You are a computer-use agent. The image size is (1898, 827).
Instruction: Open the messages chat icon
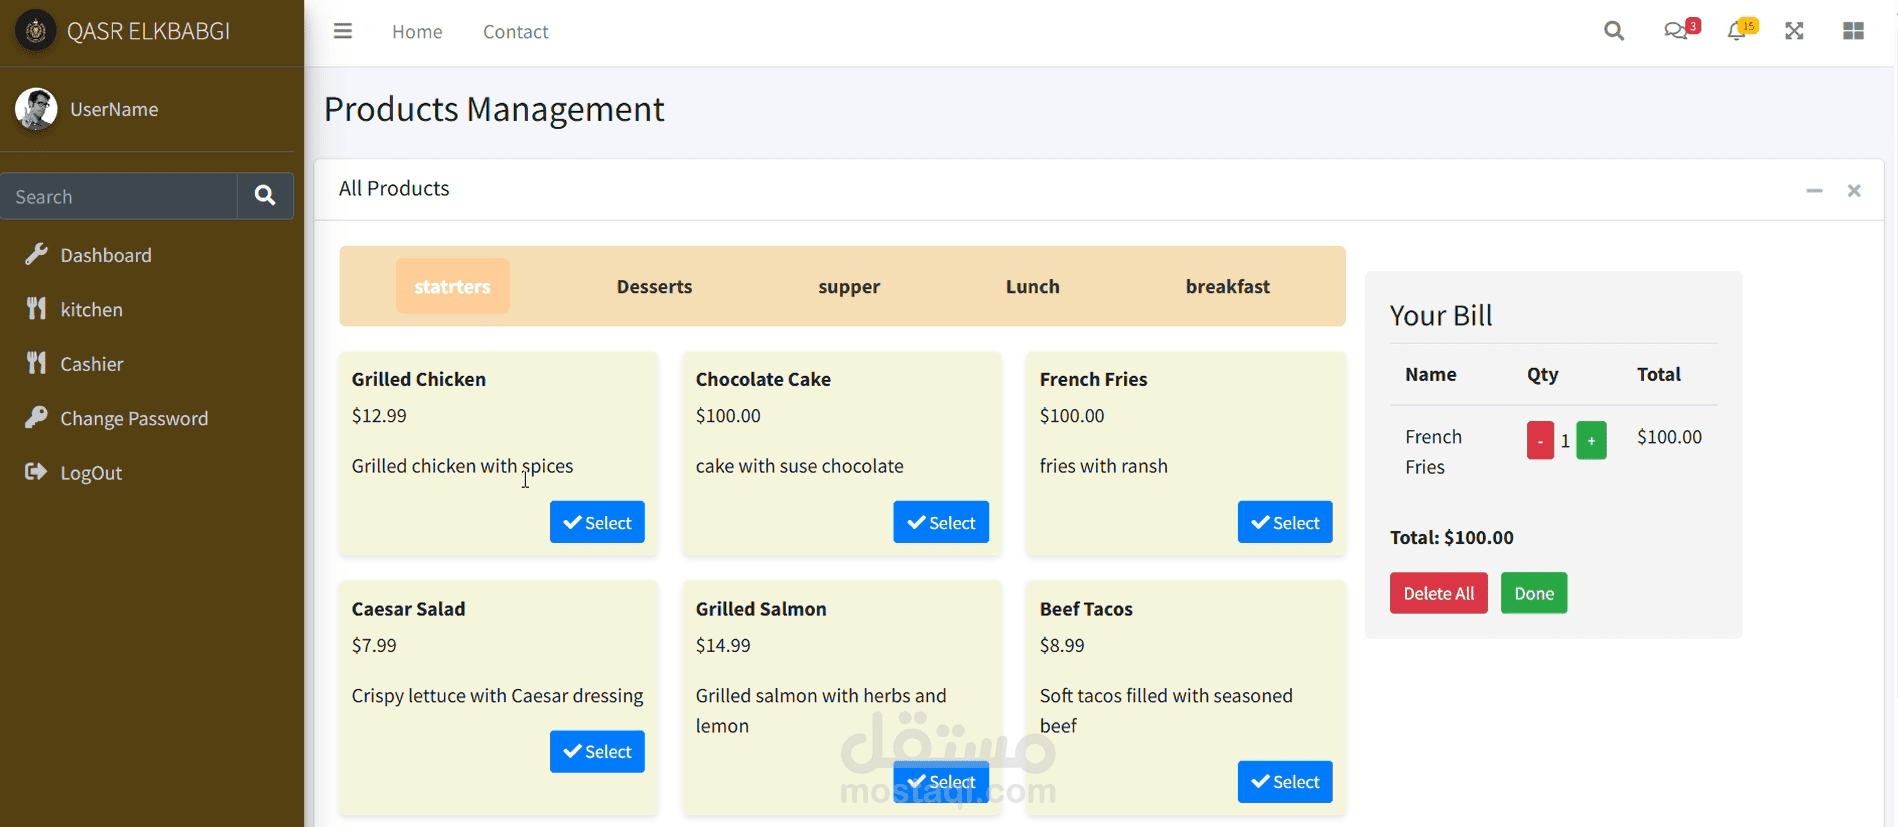coord(1676,31)
